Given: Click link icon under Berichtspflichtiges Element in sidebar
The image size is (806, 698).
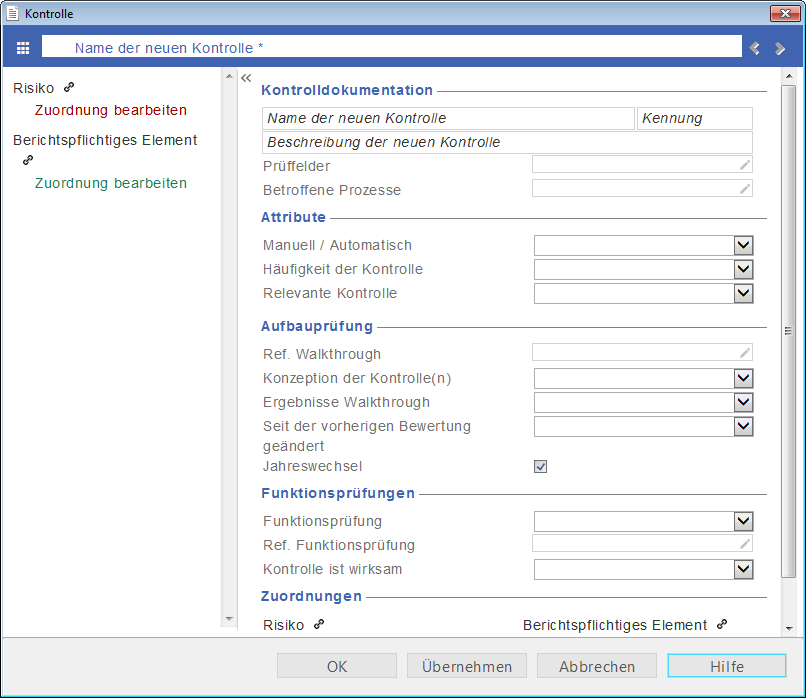Looking at the screenshot, I should 28,160.
